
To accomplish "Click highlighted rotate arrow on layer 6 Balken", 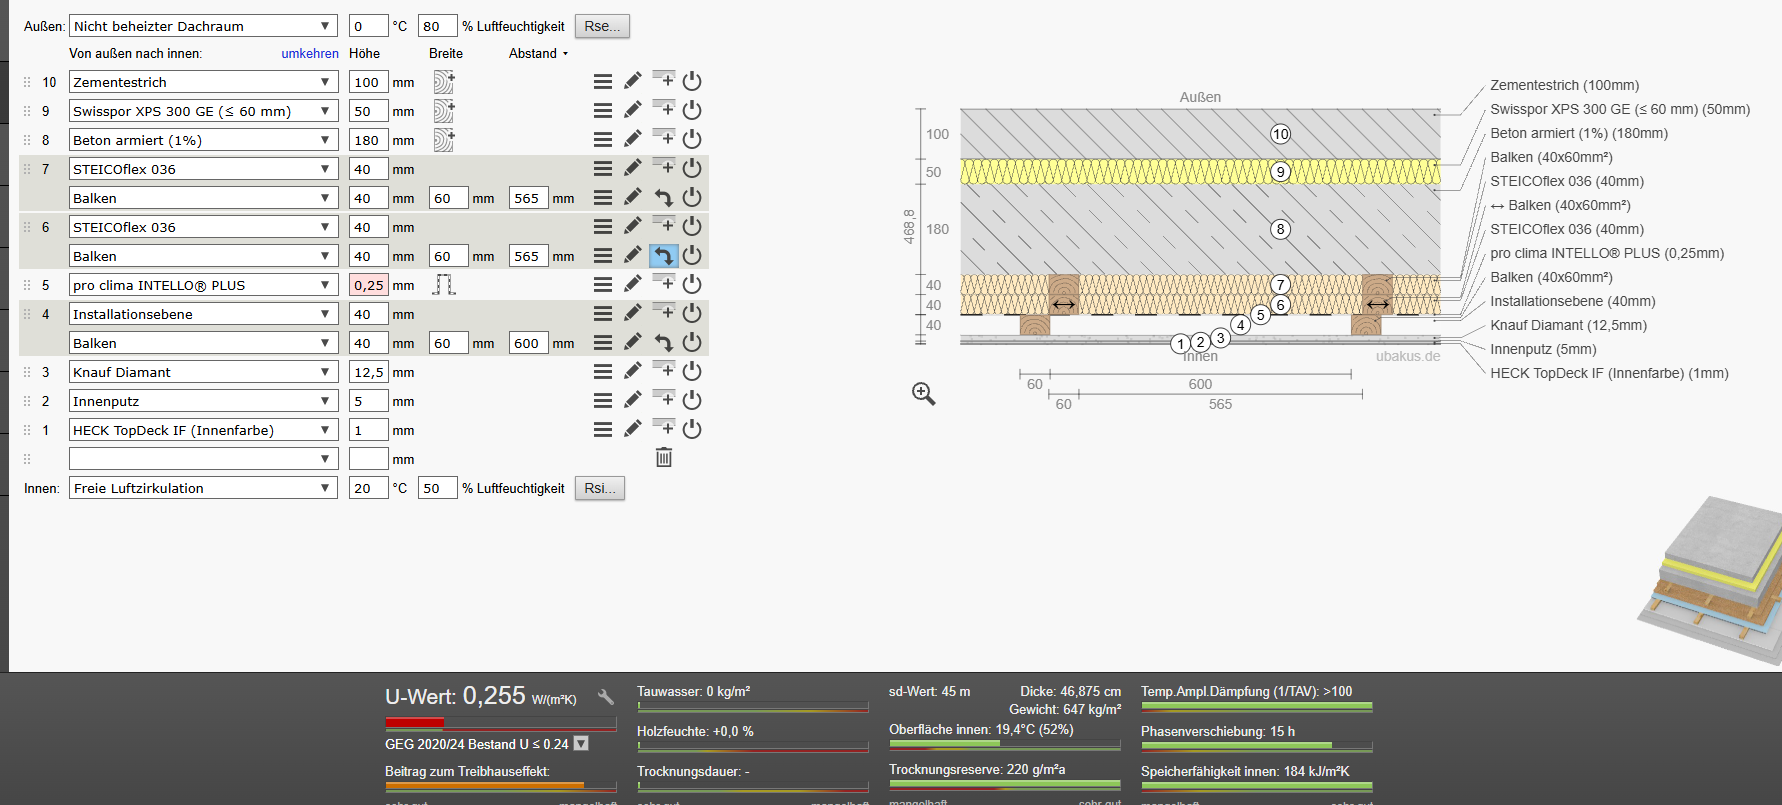I will click(663, 256).
